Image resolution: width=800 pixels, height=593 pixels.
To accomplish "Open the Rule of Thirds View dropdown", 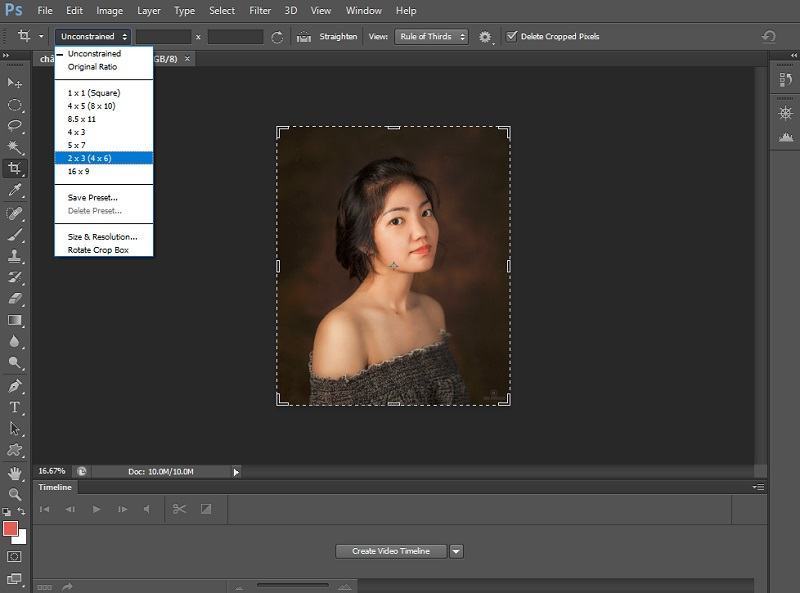I will pos(431,36).
